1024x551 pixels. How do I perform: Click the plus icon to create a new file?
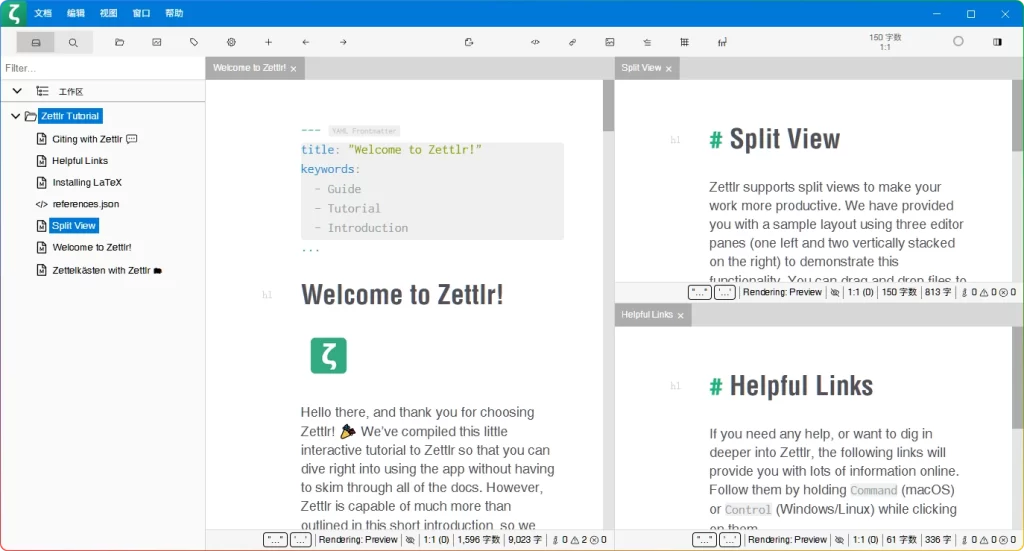[x=268, y=42]
